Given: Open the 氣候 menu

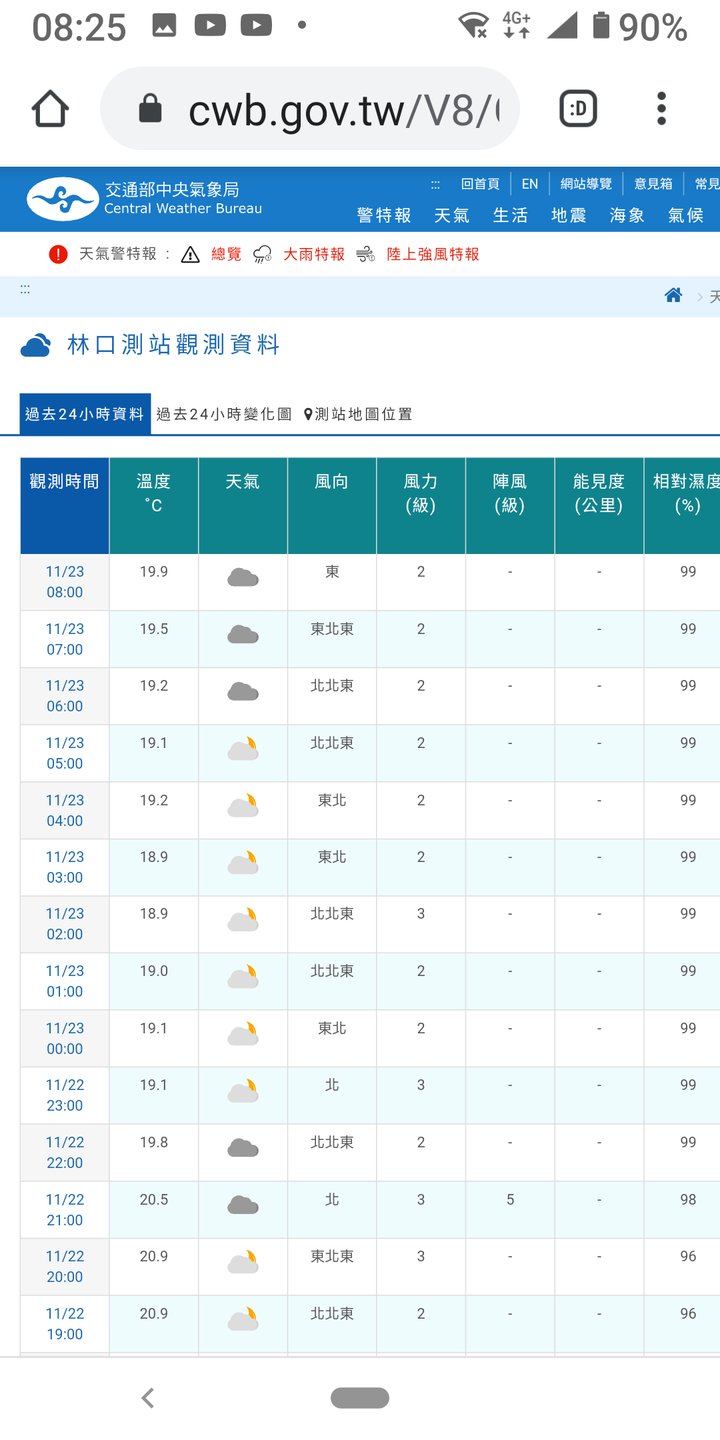Looking at the screenshot, I should coord(686,215).
